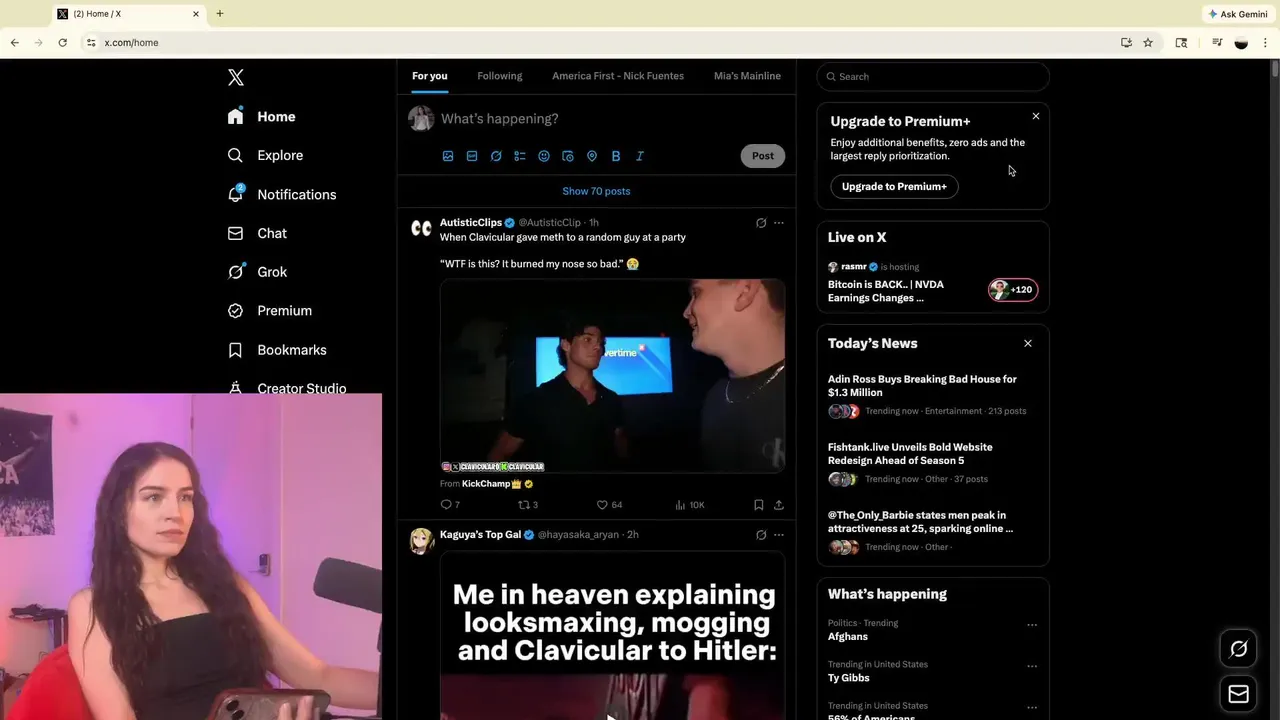The height and width of the screenshot is (720, 1280).
Task: Add media image icon in composer
Action: coord(448,156)
